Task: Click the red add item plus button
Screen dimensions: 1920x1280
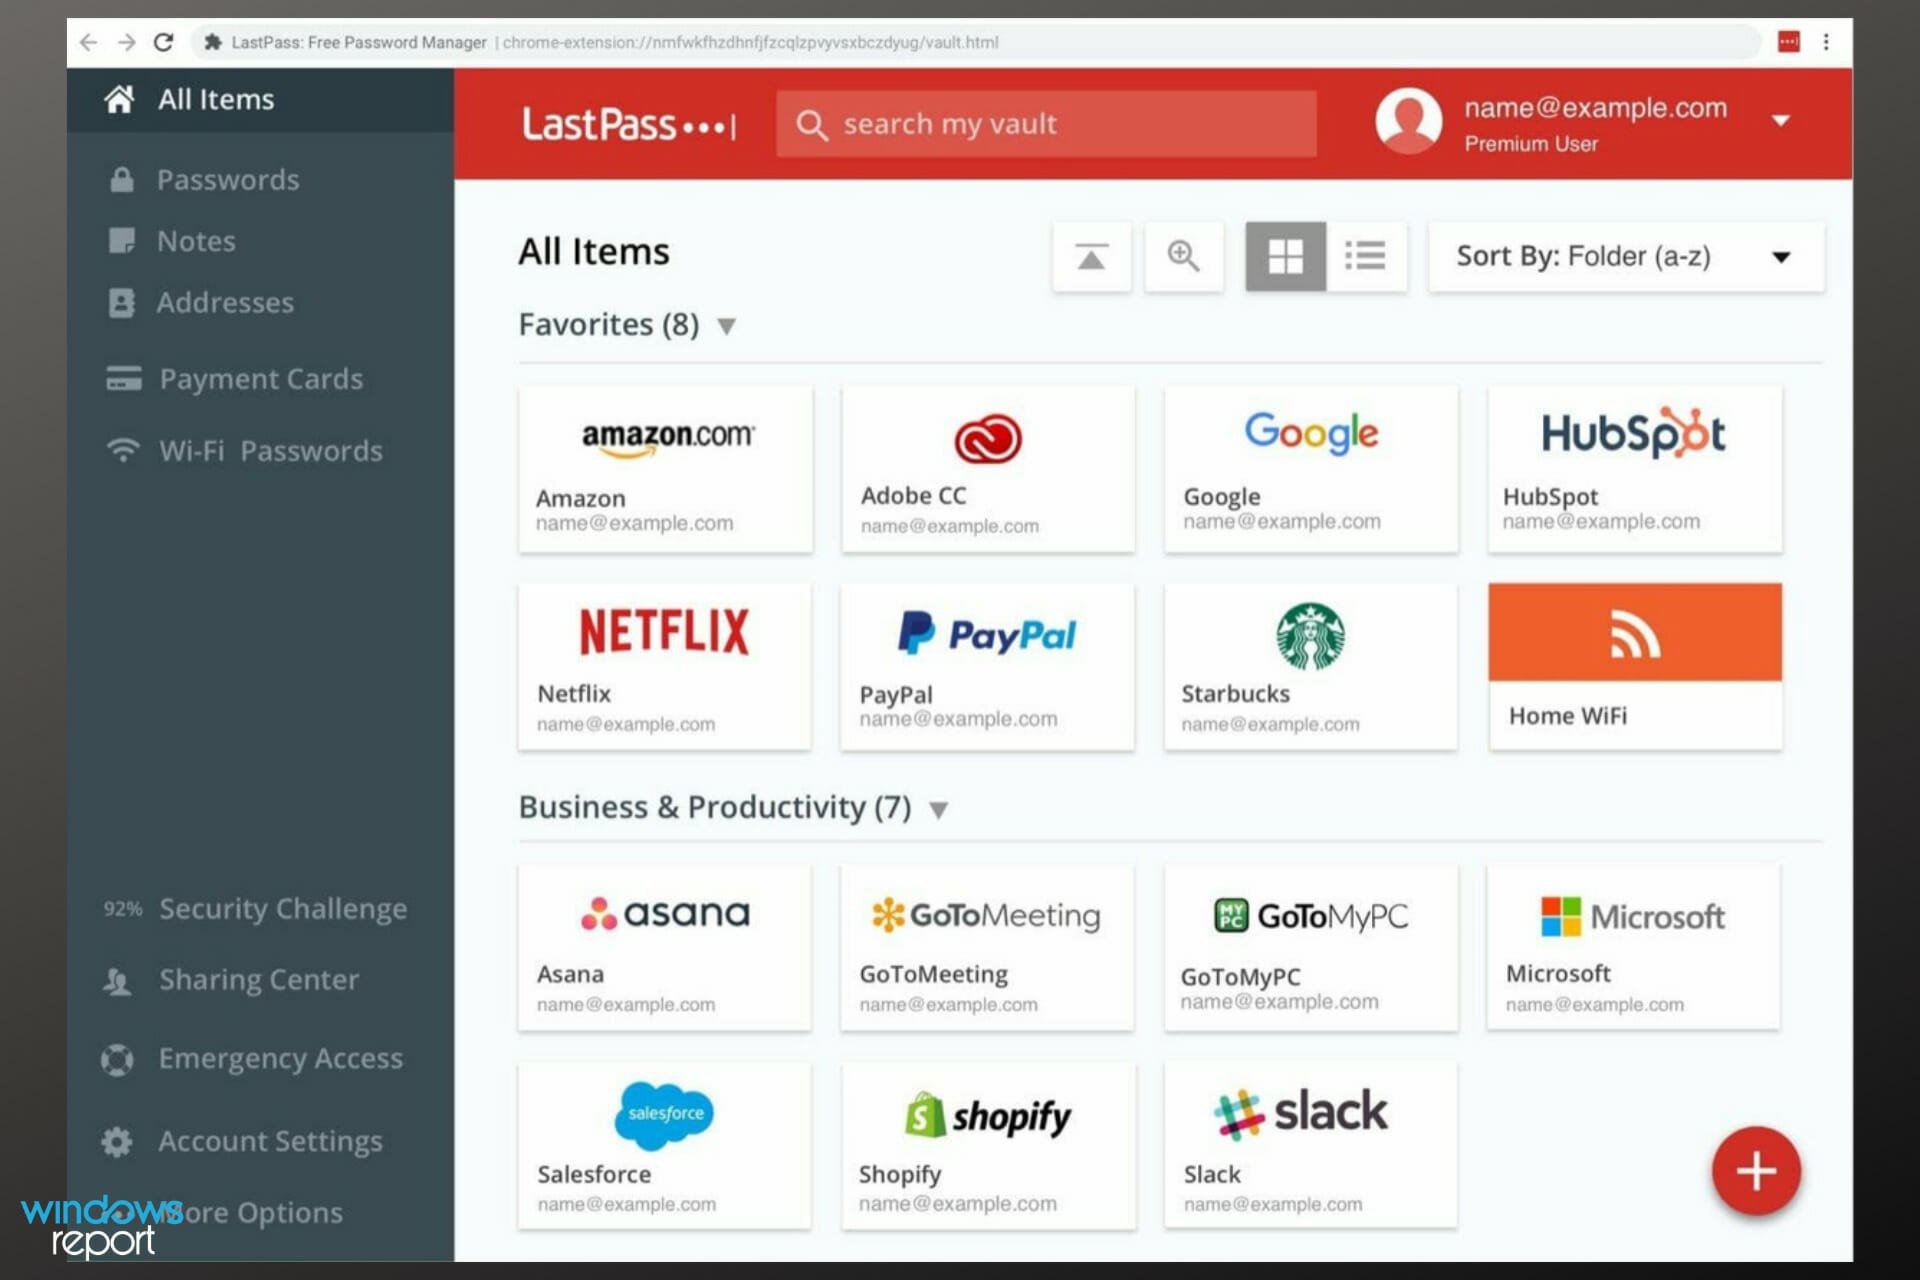Action: click(x=1756, y=1171)
